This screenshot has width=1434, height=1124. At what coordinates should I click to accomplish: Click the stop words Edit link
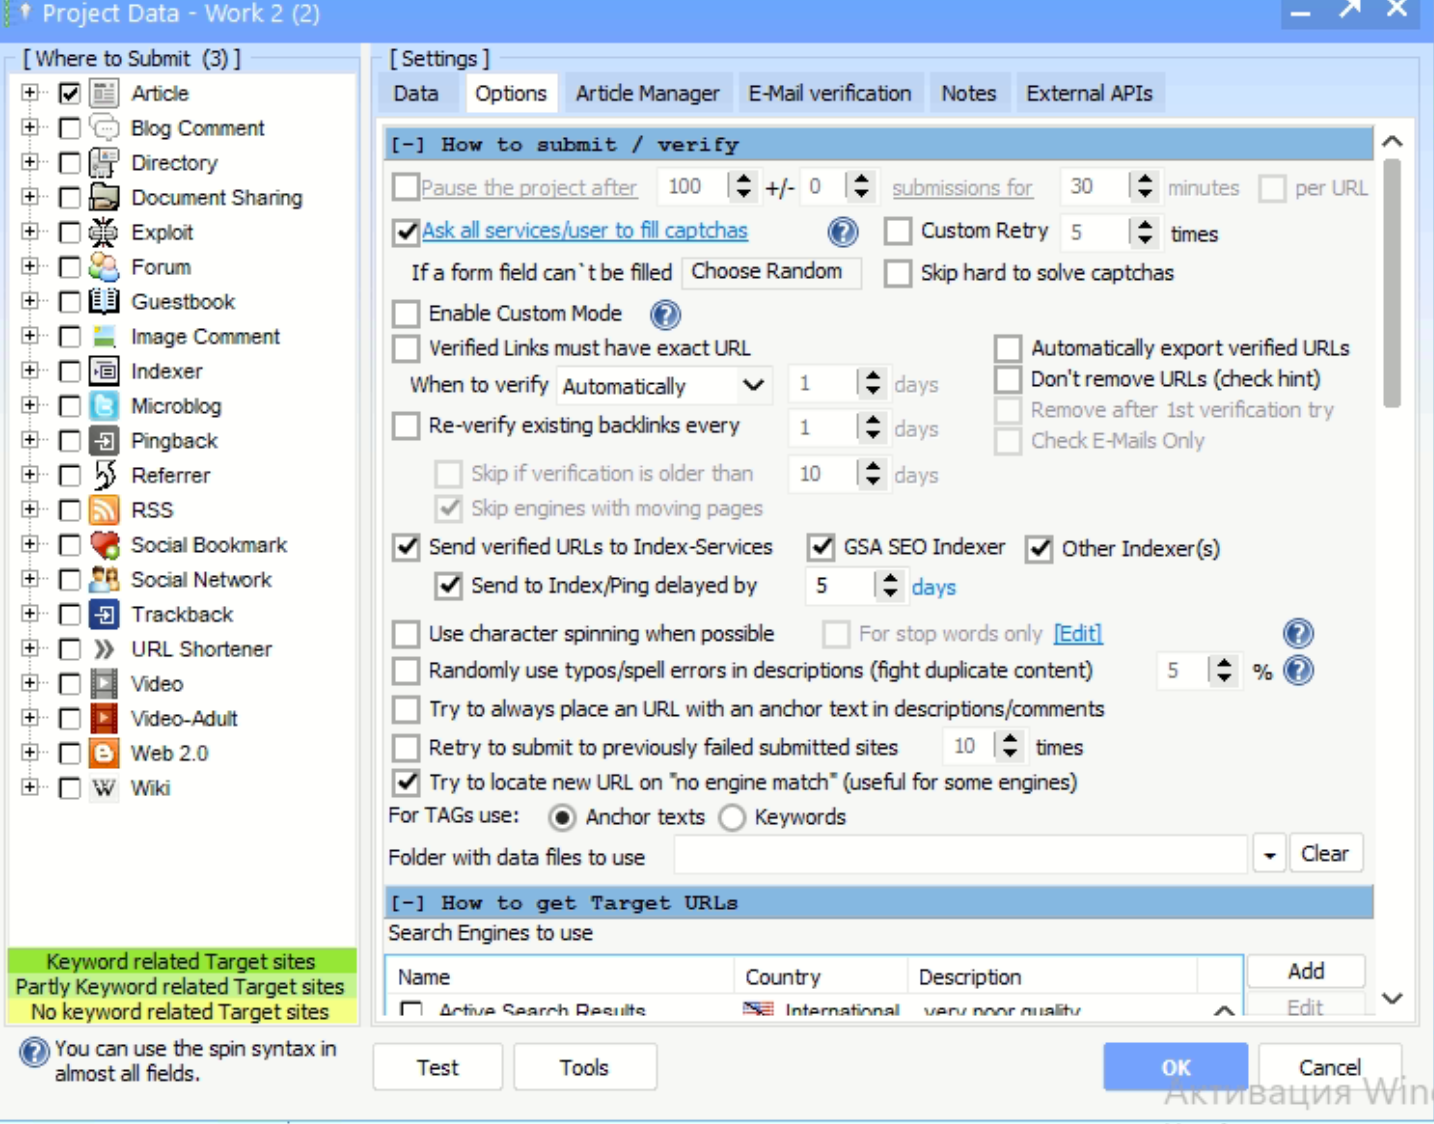click(1077, 634)
